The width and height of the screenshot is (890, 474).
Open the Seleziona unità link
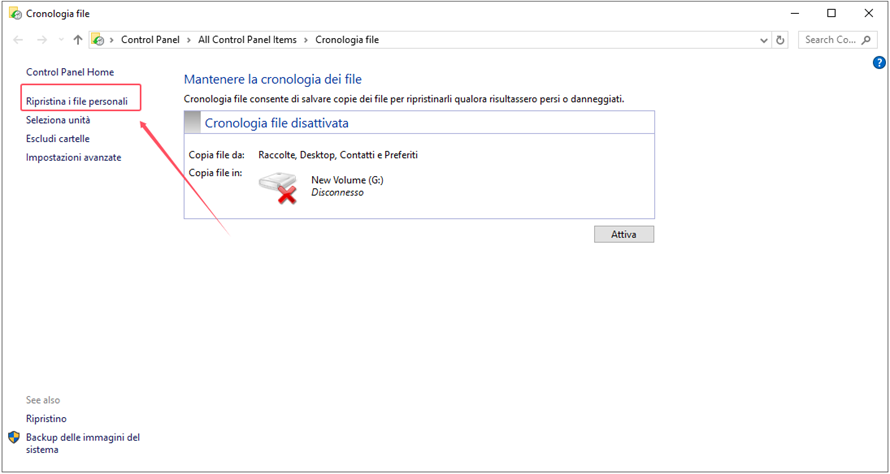coord(65,120)
